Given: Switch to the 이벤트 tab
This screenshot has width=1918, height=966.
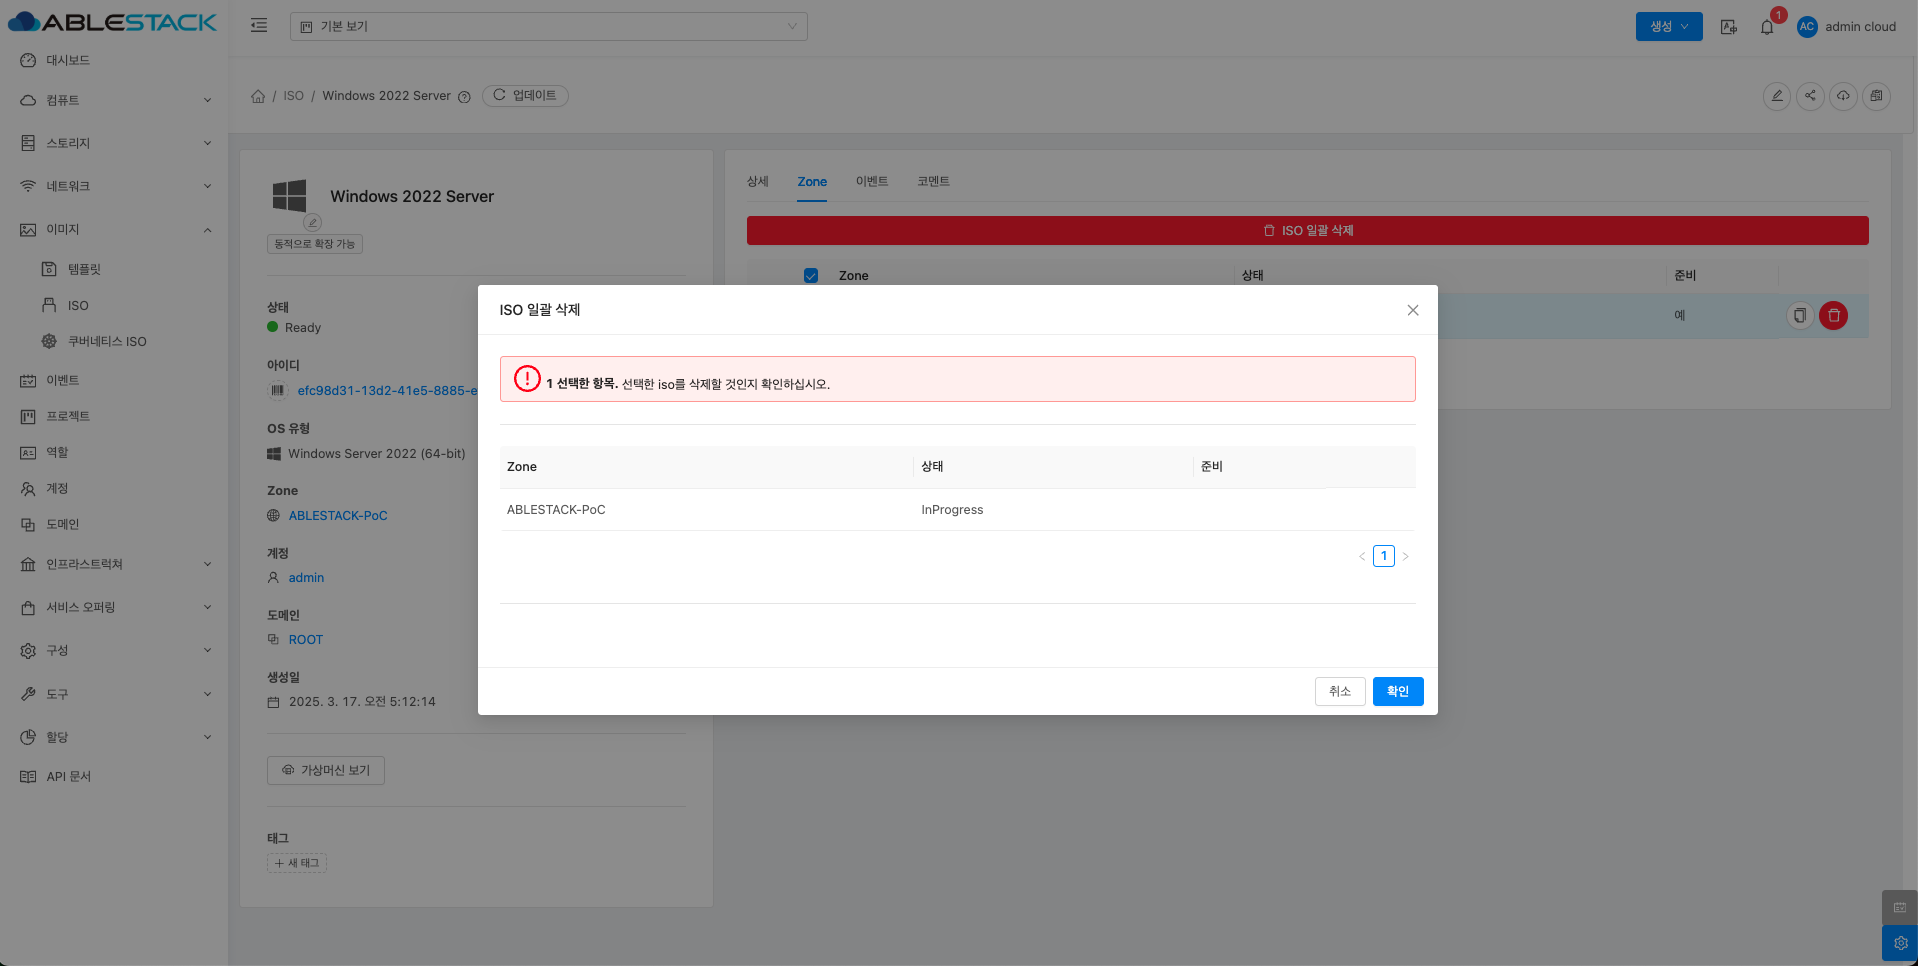Looking at the screenshot, I should pyautogui.click(x=871, y=181).
